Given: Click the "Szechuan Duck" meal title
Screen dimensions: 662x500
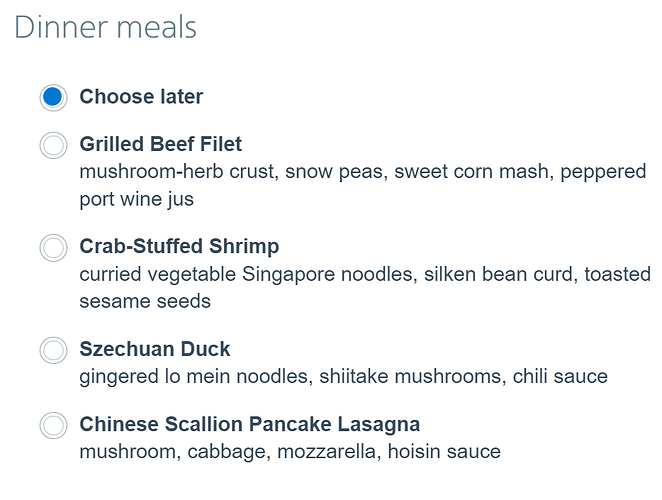Looking at the screenshot, I should pos(155,349).
